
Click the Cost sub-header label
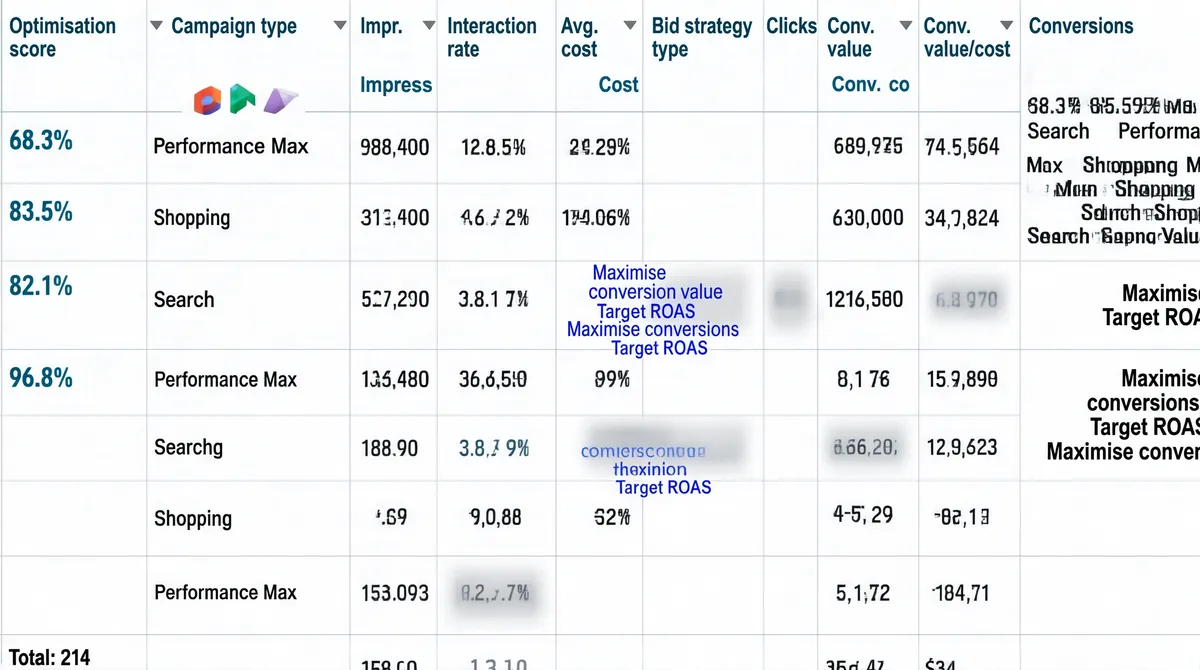618,85
